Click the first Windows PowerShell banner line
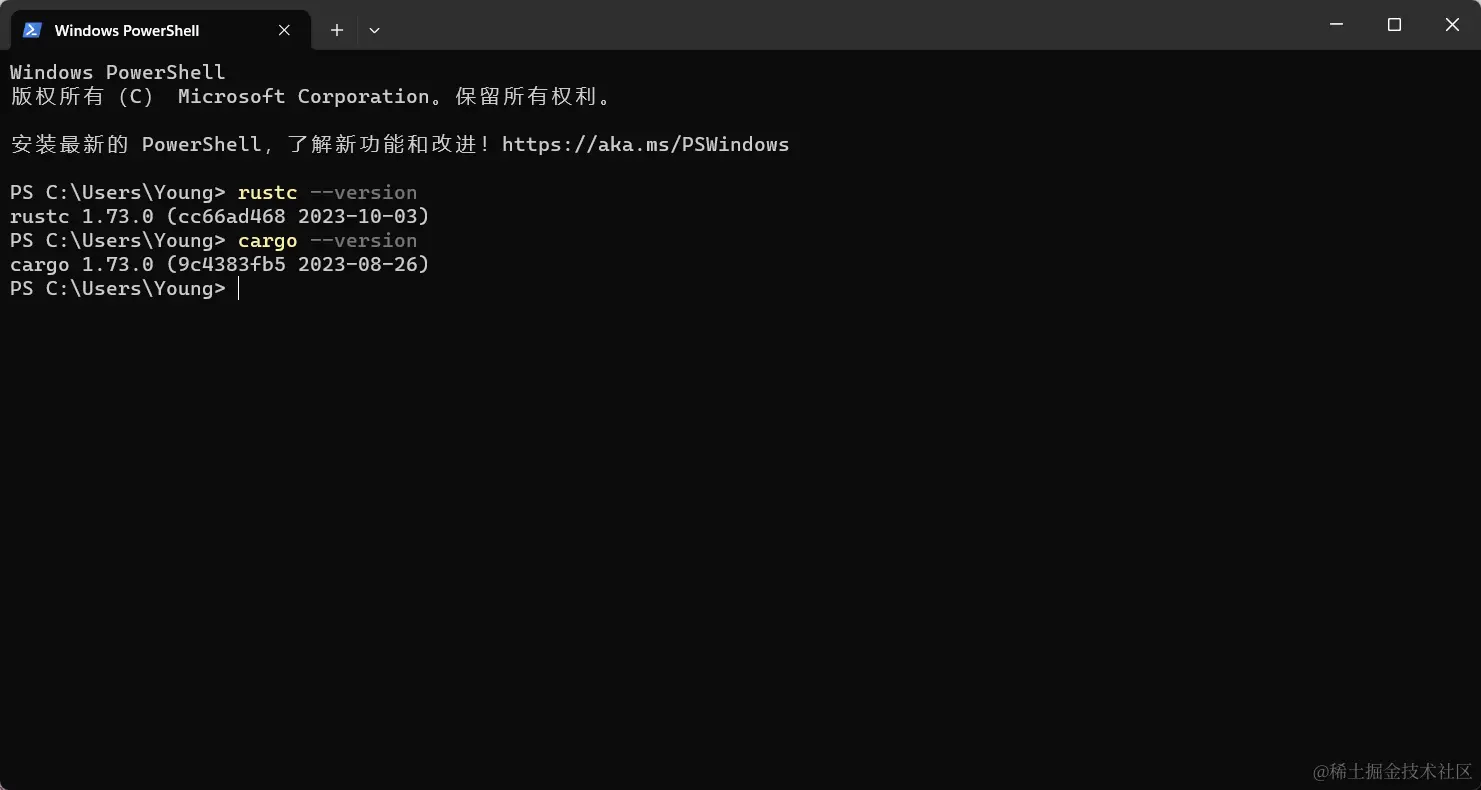The image size is (1481, 790). [117, 72]
